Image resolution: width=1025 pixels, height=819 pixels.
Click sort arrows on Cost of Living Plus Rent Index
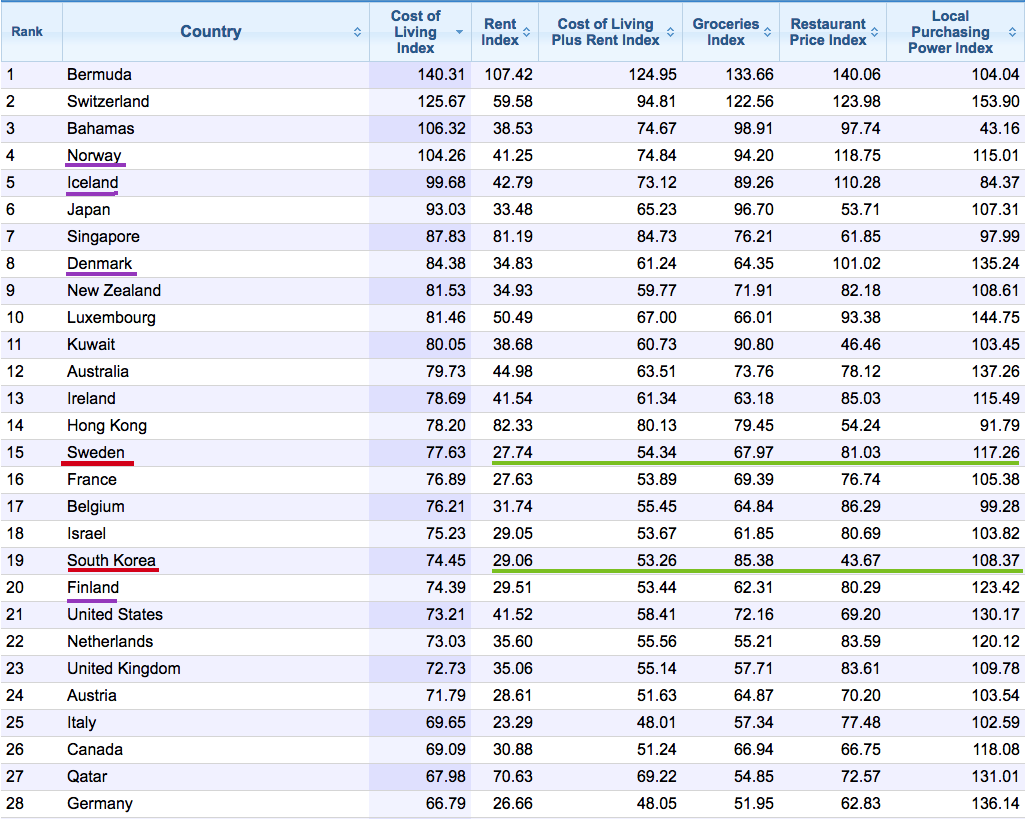click(x=670, y=31)
